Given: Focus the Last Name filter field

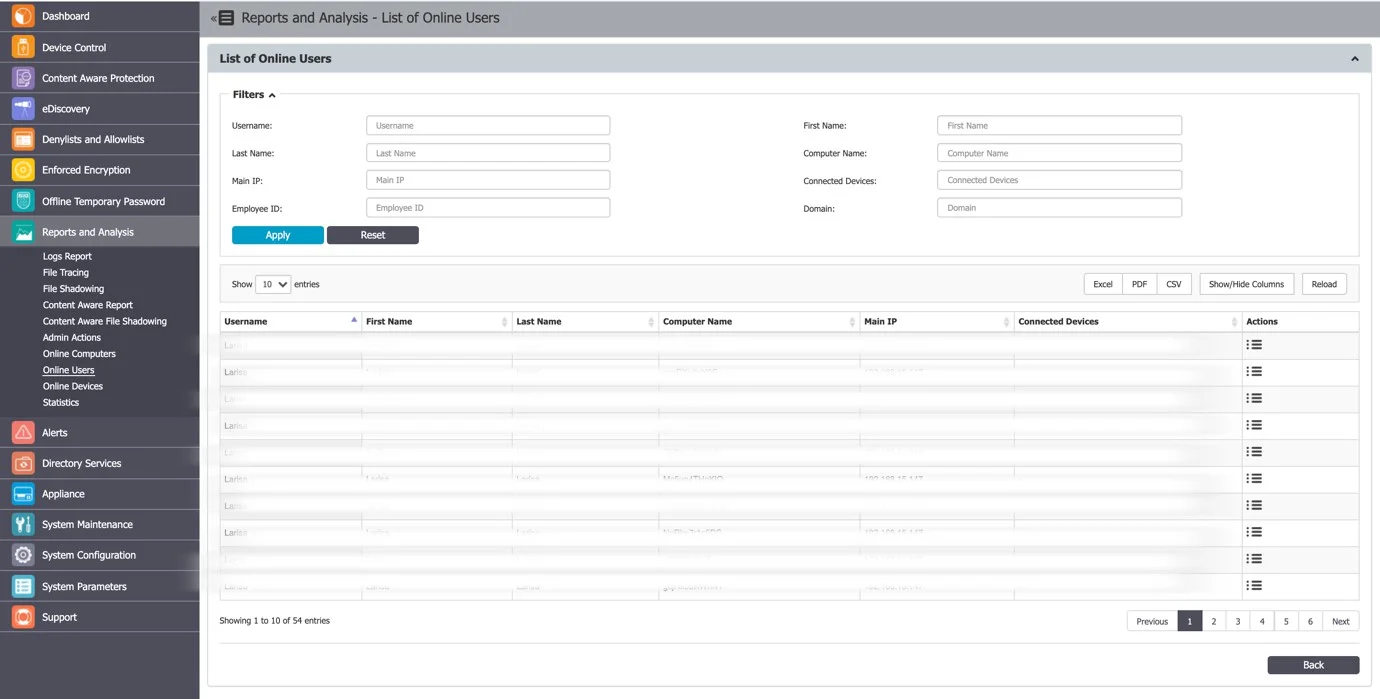Looking at the screenshot, I should [x=488, y=153].
